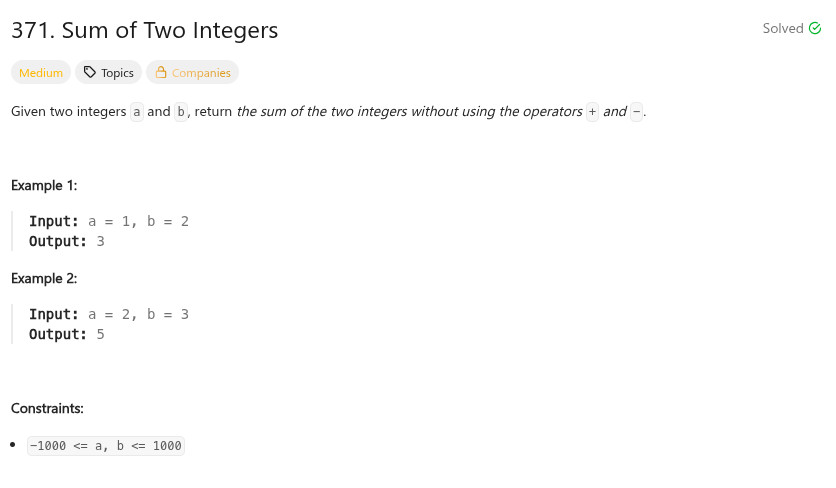
Task: Click the lock icon beside Companies
Action: tap(161, 73)
